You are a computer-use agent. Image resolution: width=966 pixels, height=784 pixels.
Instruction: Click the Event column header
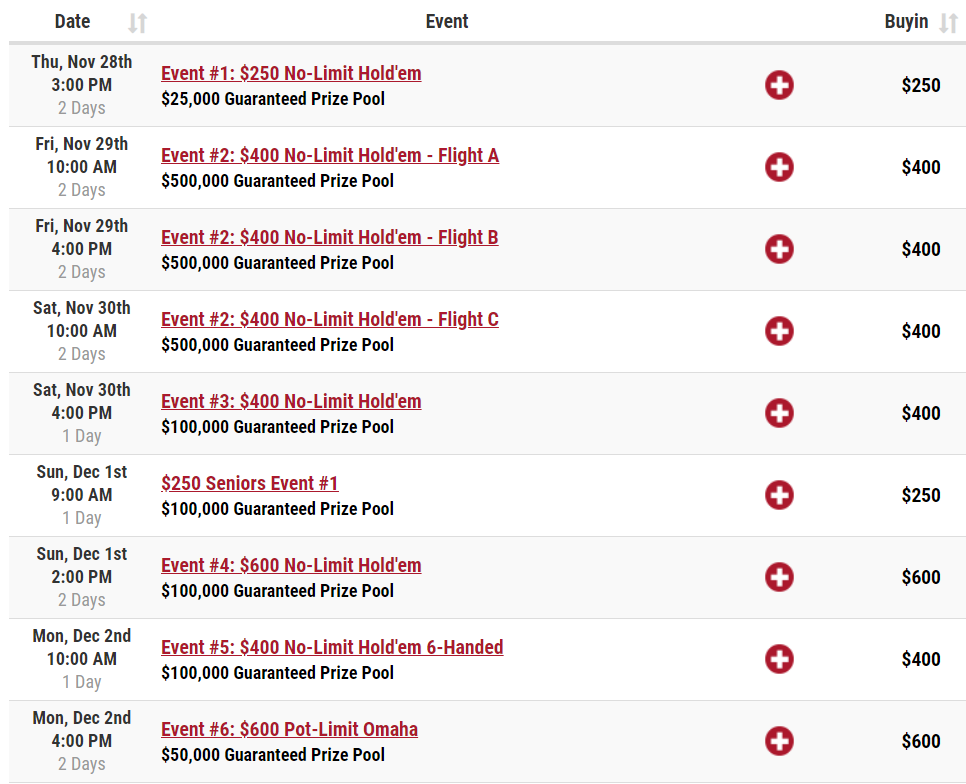(x=447, y=22)
